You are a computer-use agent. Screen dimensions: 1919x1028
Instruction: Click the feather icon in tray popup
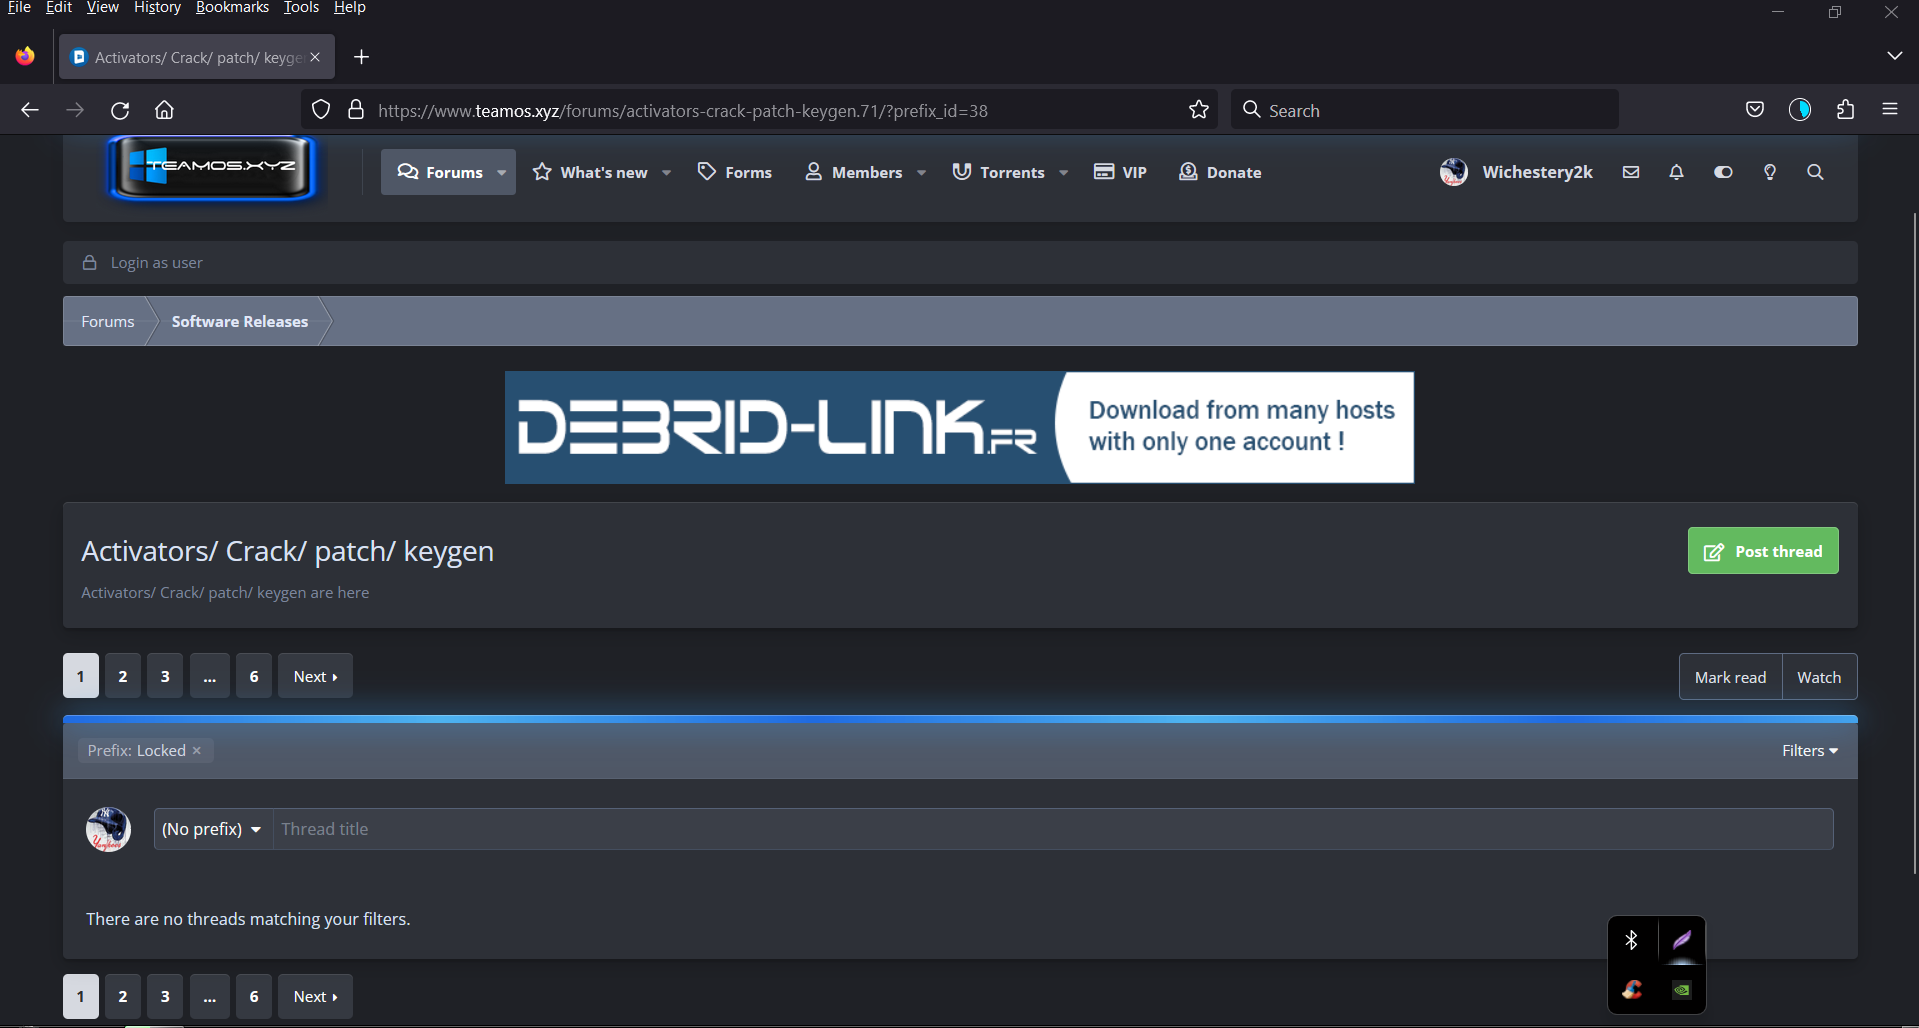click(1682, 940)
